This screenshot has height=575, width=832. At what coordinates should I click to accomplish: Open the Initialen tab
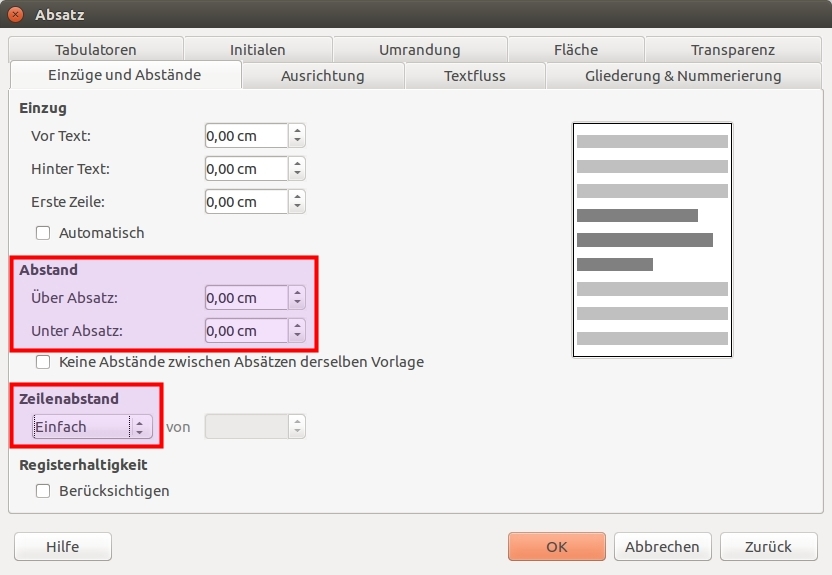[x=257, y=49]
